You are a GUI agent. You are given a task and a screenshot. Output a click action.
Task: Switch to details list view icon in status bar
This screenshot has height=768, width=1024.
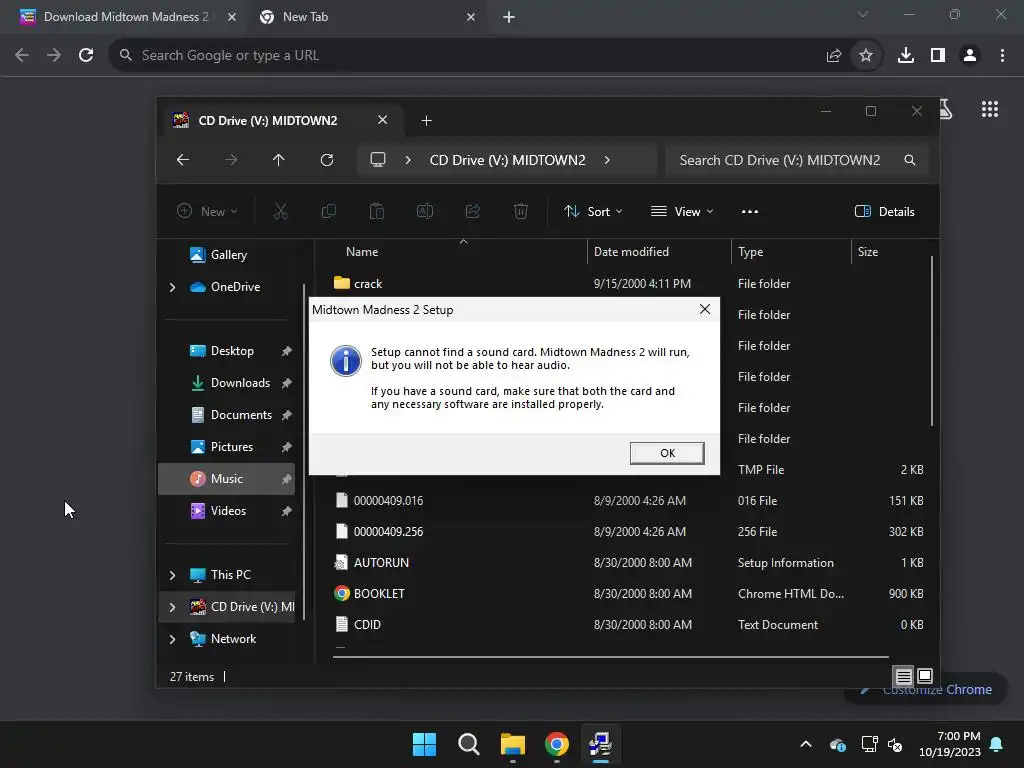tap(903, 676)
